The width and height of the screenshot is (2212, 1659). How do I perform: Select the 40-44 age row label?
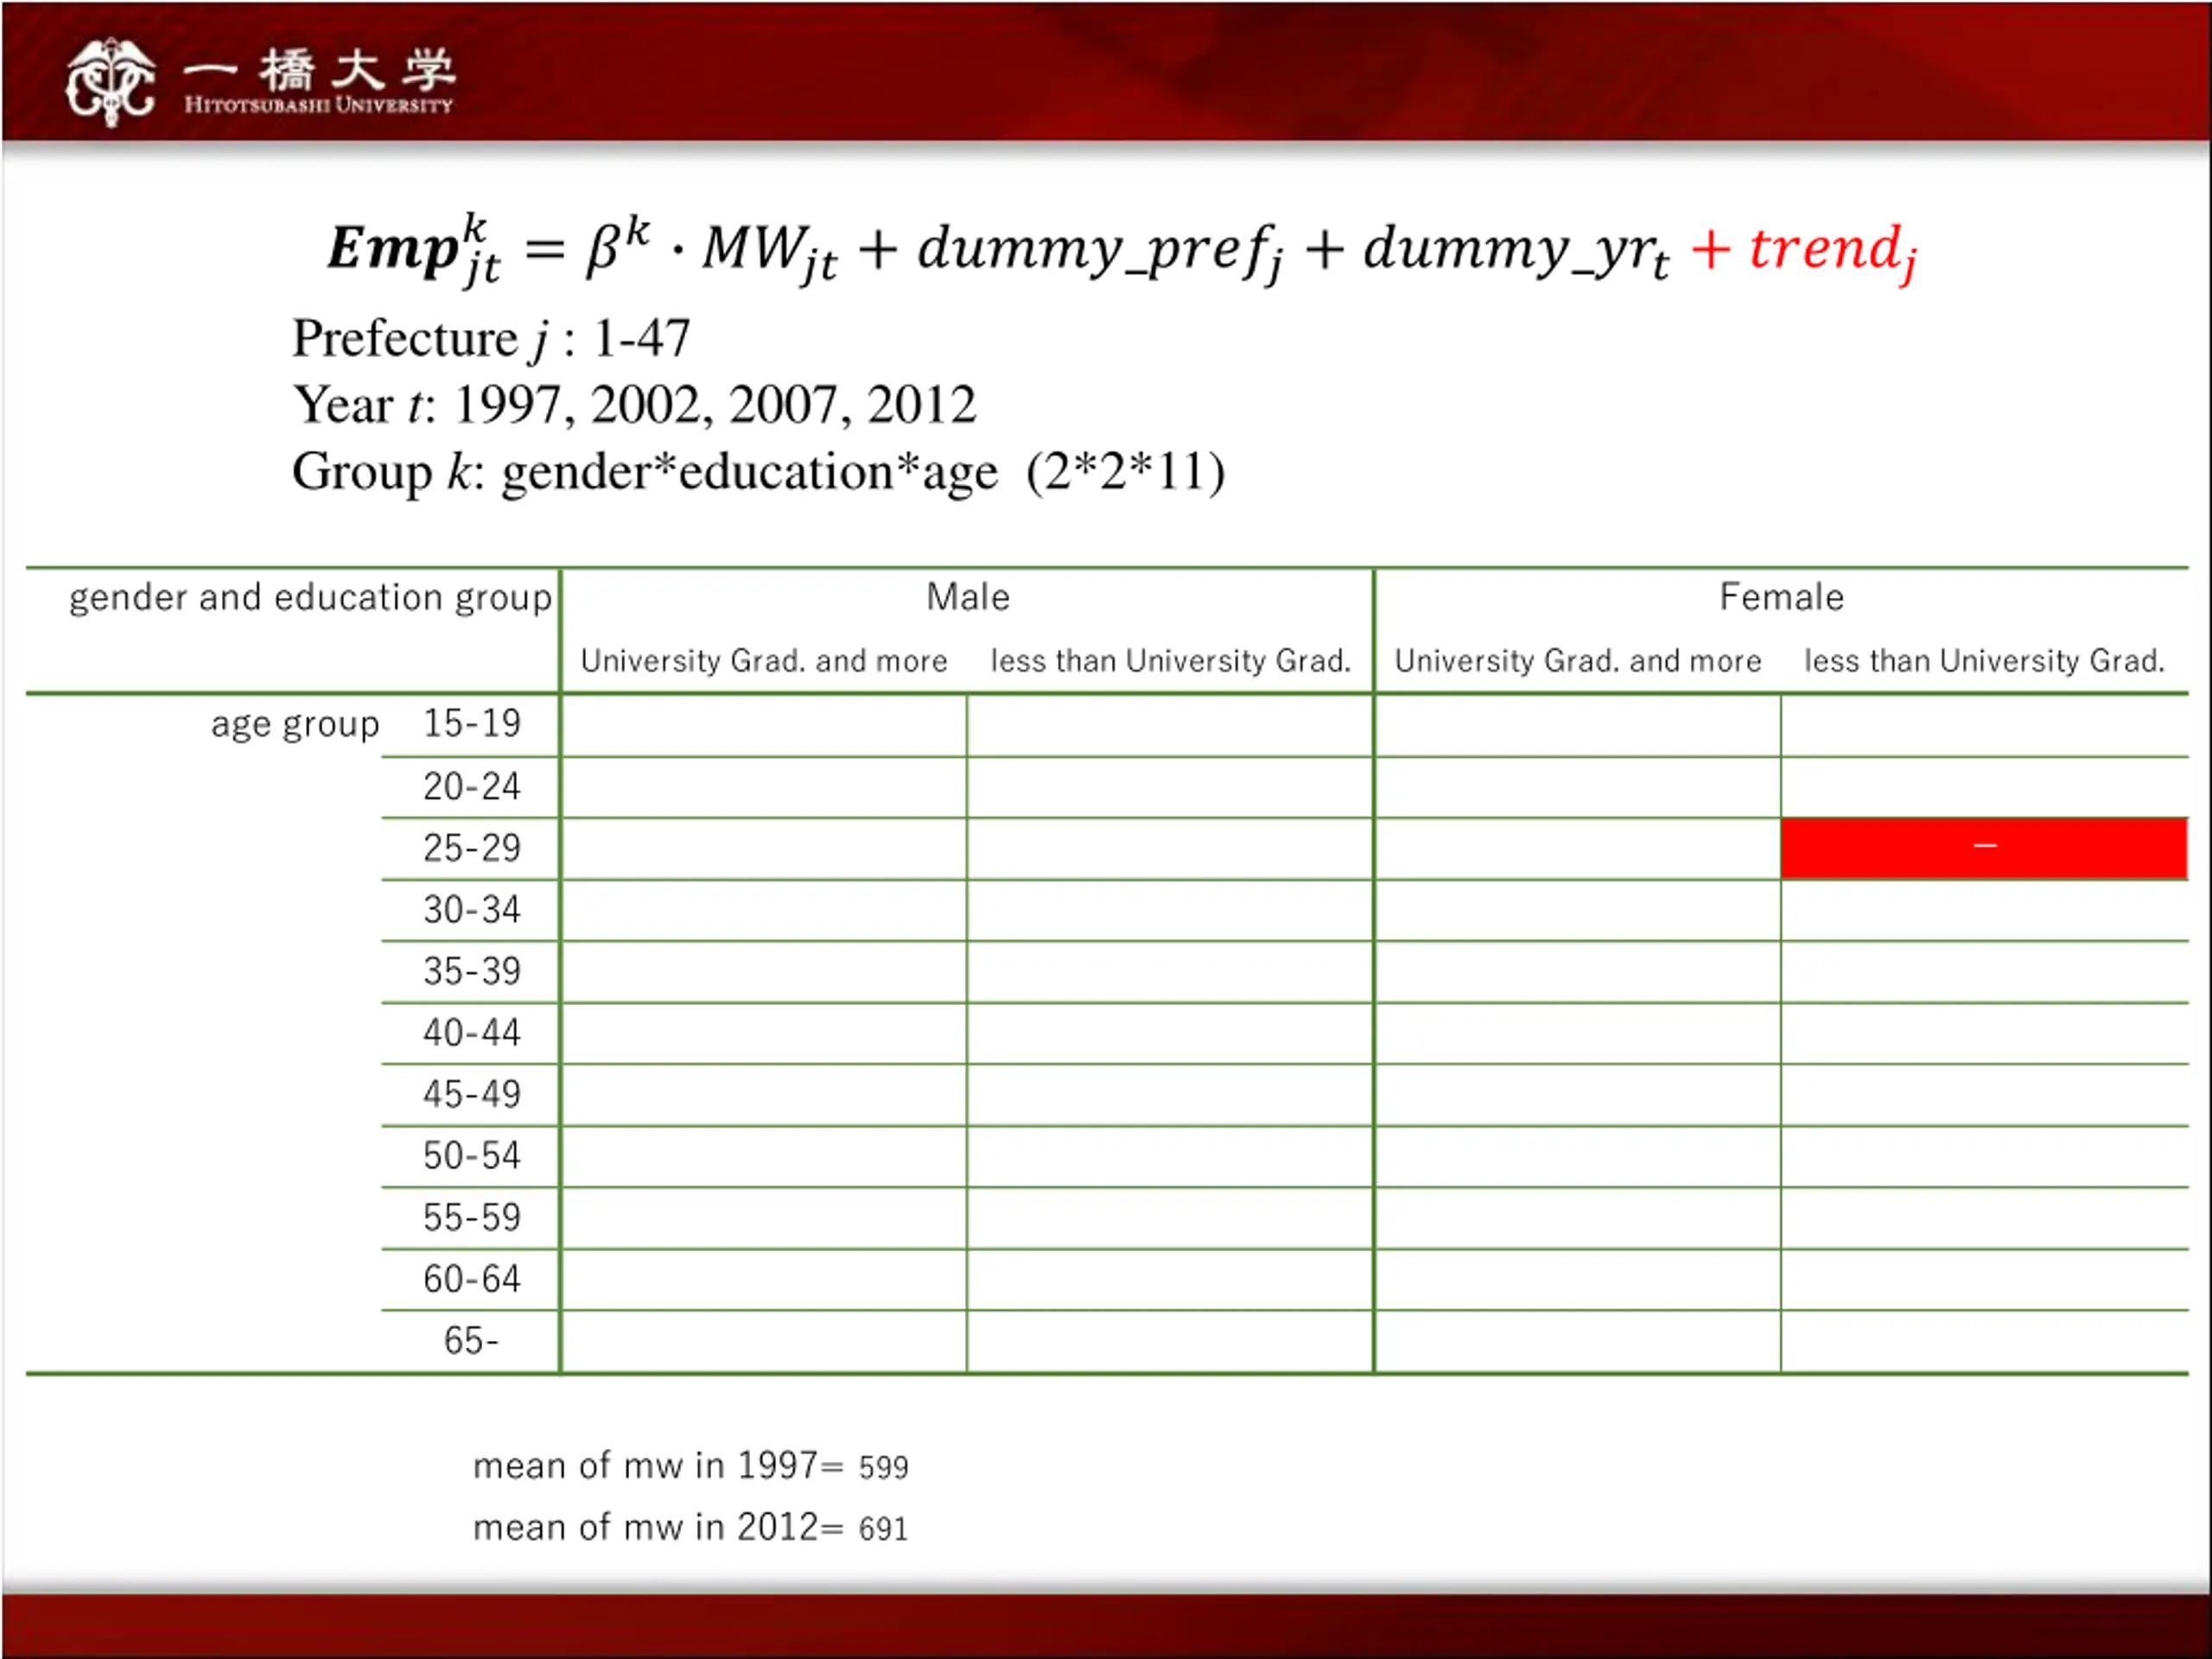472,1033
